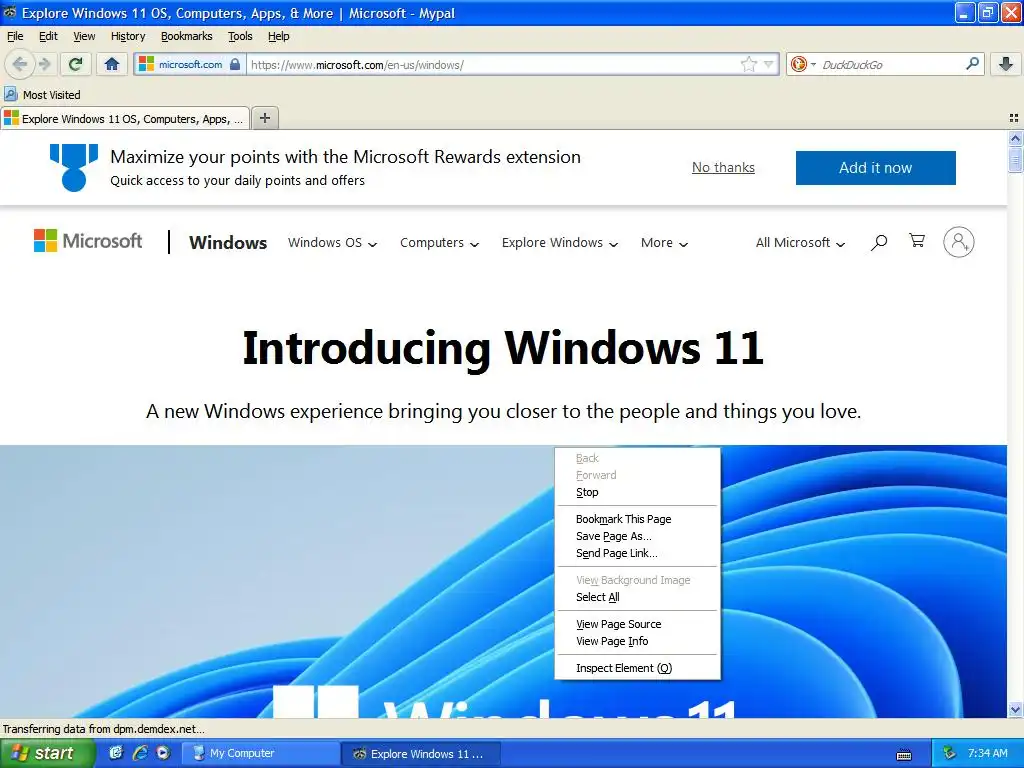Click the browser Forward arrow button
This screenshot has width=1024, height=768.
point(44,64)
